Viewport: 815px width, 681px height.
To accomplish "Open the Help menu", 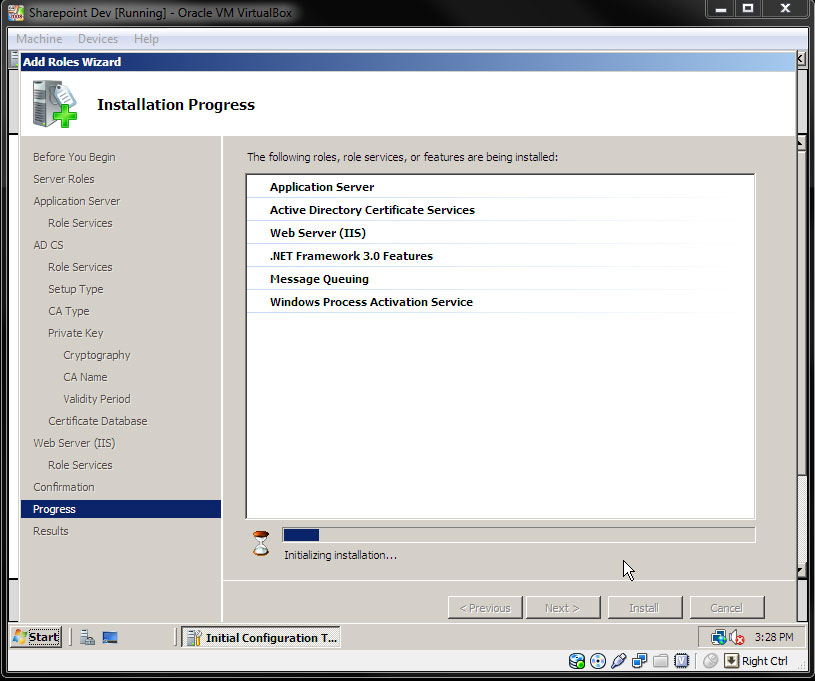I will tap(146, 39).
